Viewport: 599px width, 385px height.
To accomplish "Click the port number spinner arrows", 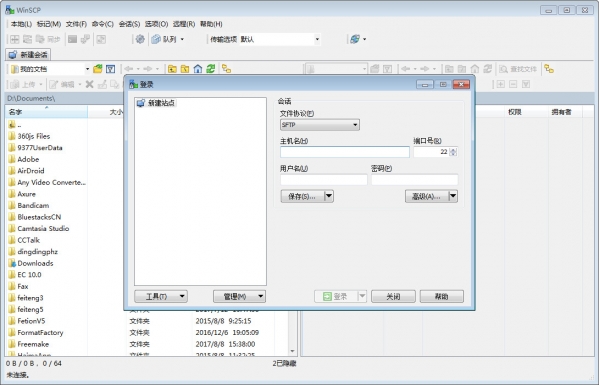I will click(x=453, y=152).
